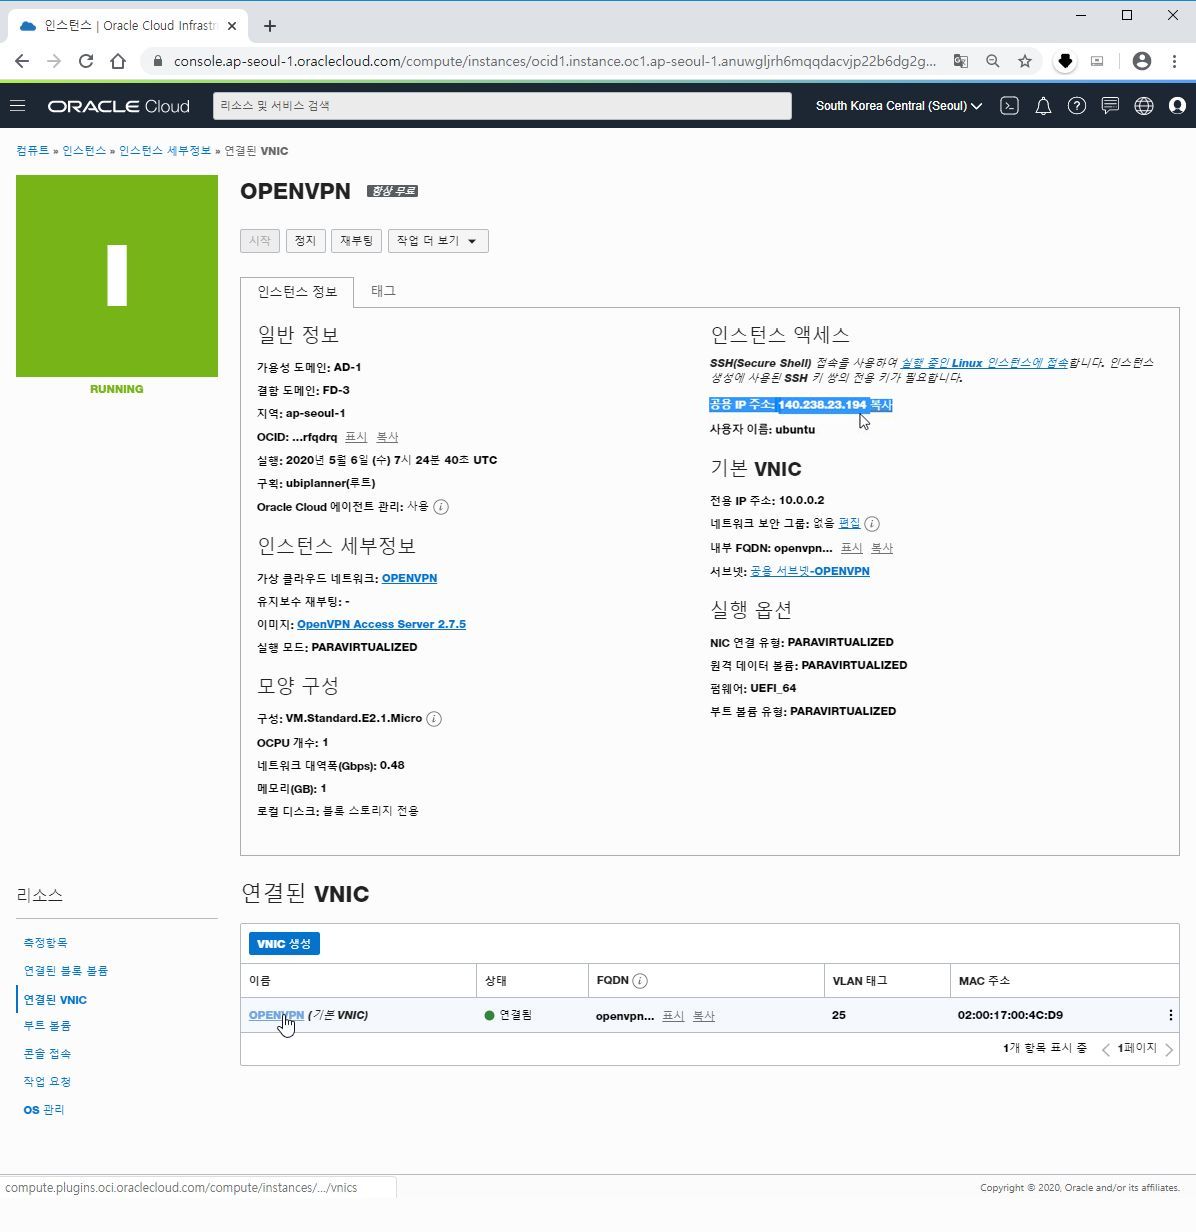Viewport: 1196px width, 1232px height.
Task: Open the Oracle Cloud hamburger navigation menu
Action: (x=17, y=105)
